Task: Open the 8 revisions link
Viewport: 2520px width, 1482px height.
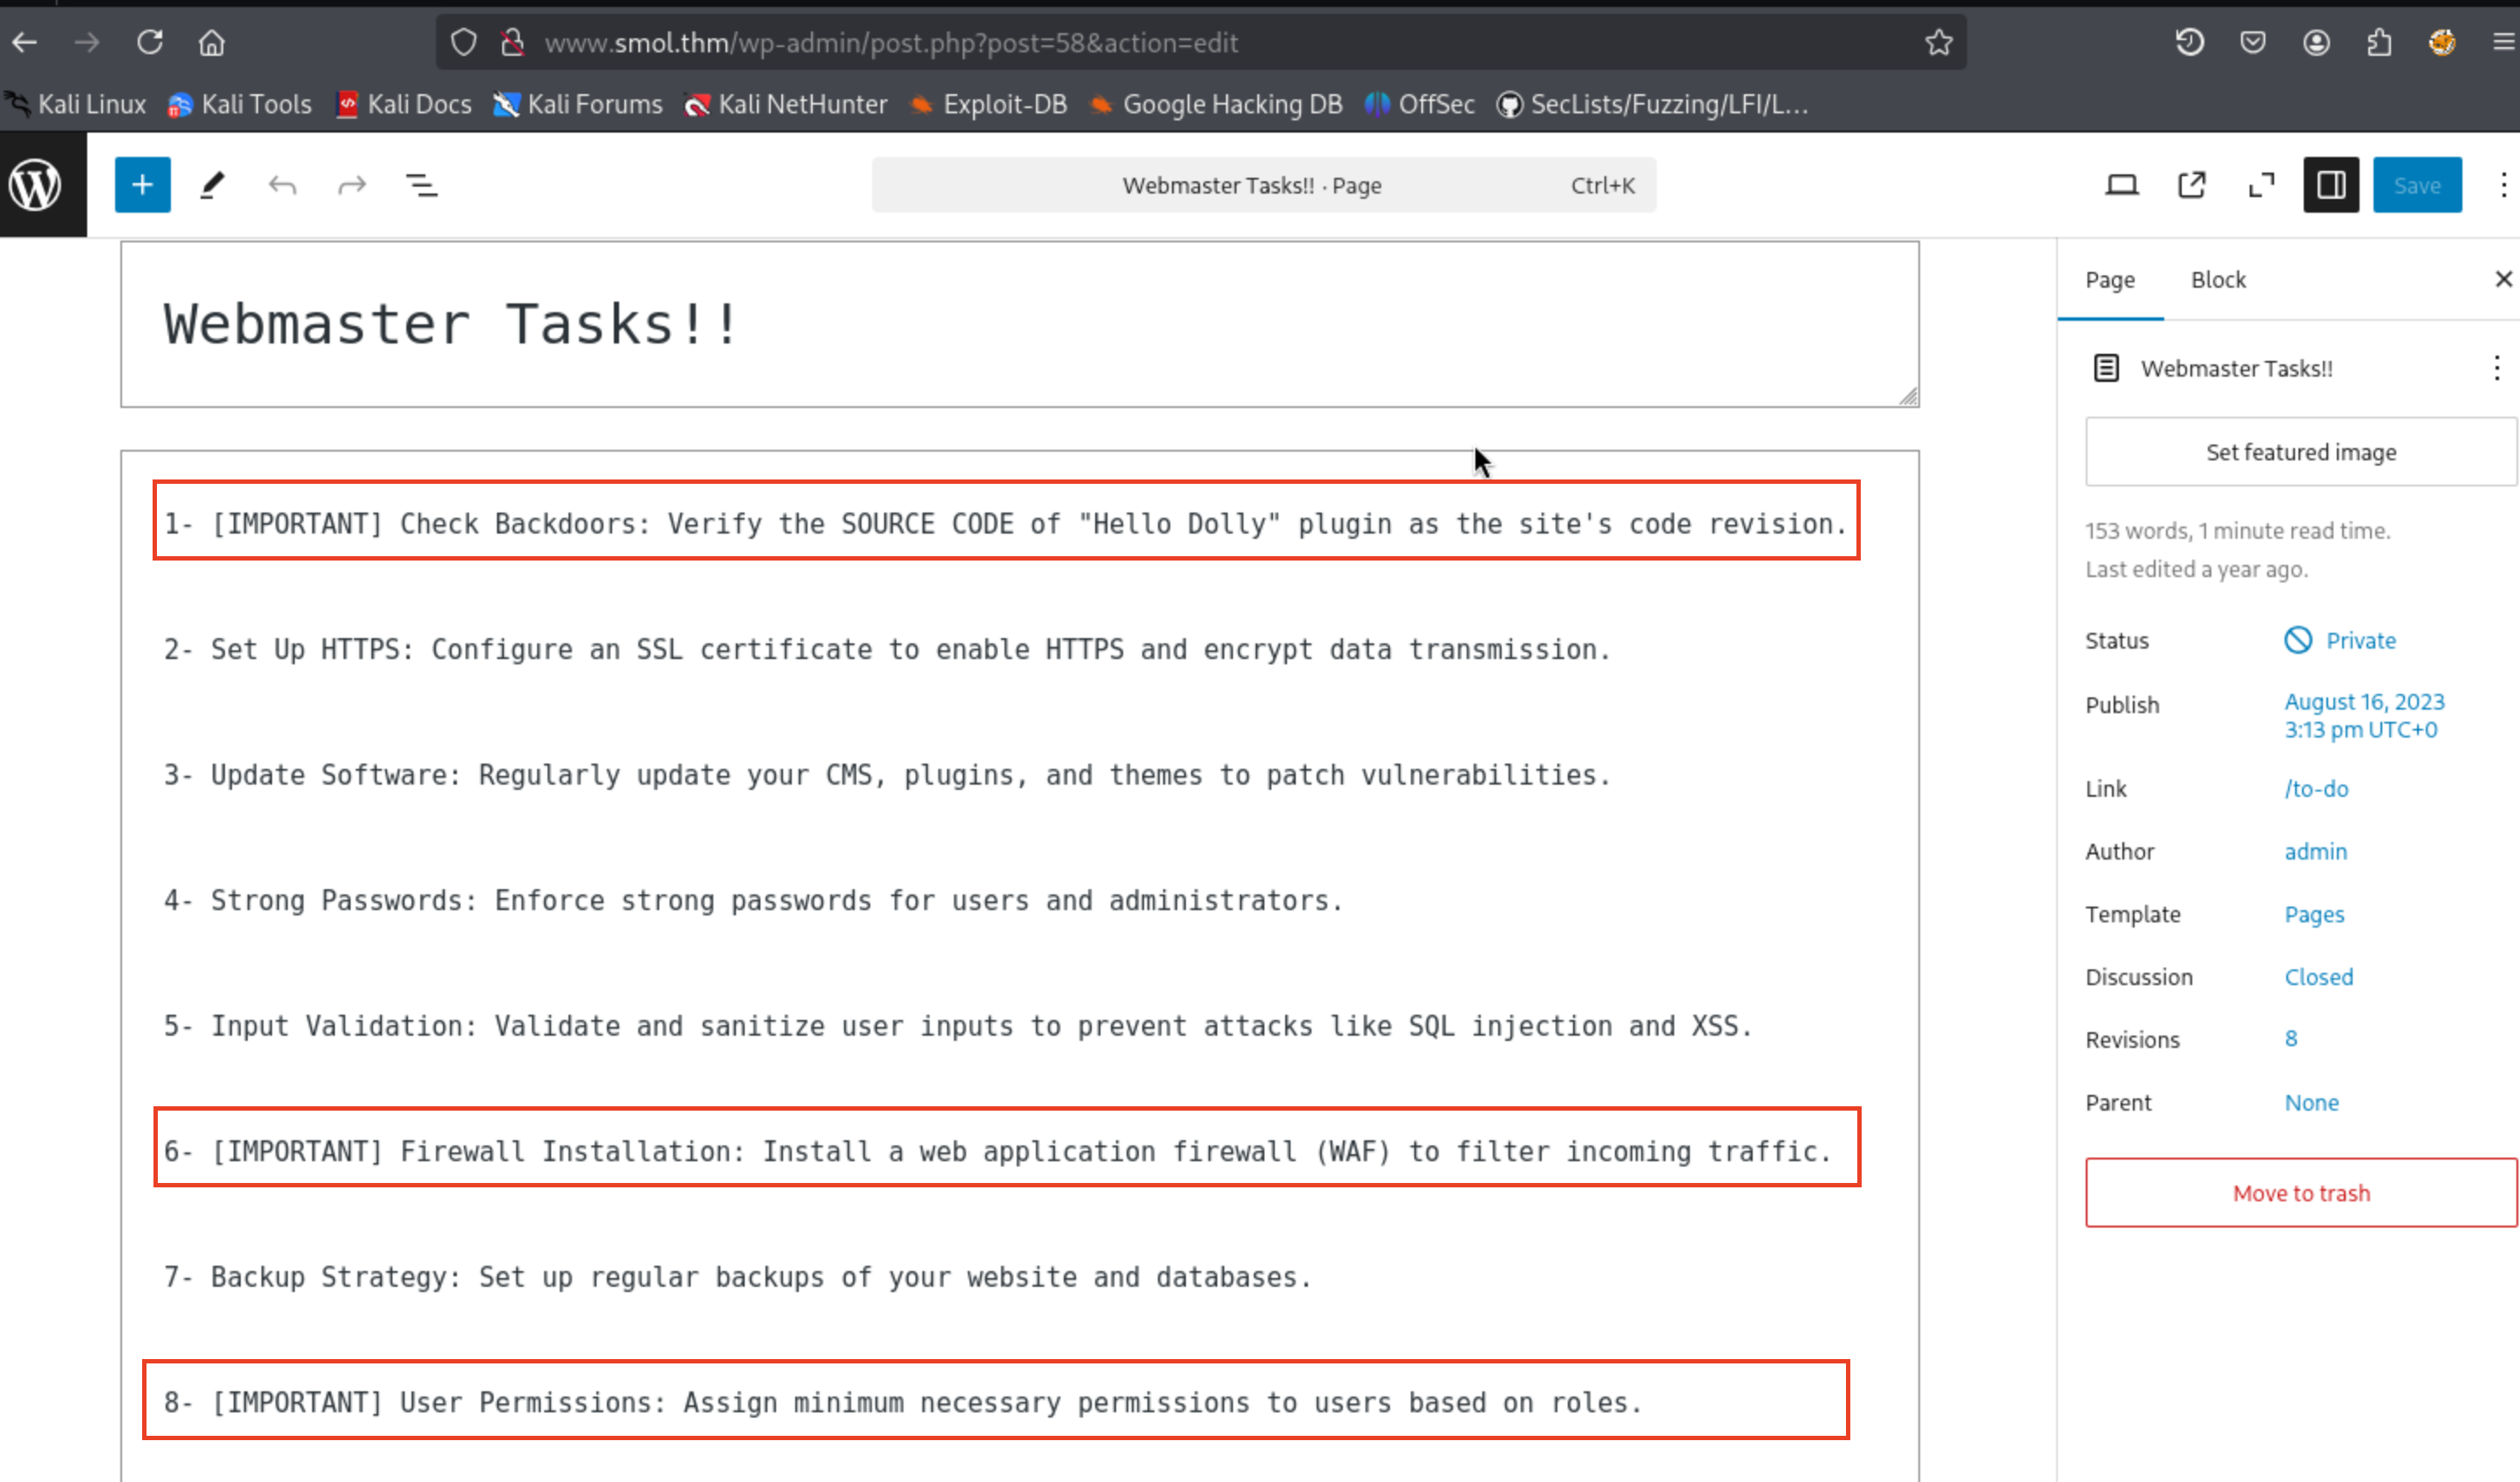Action: point(2290,1039)
